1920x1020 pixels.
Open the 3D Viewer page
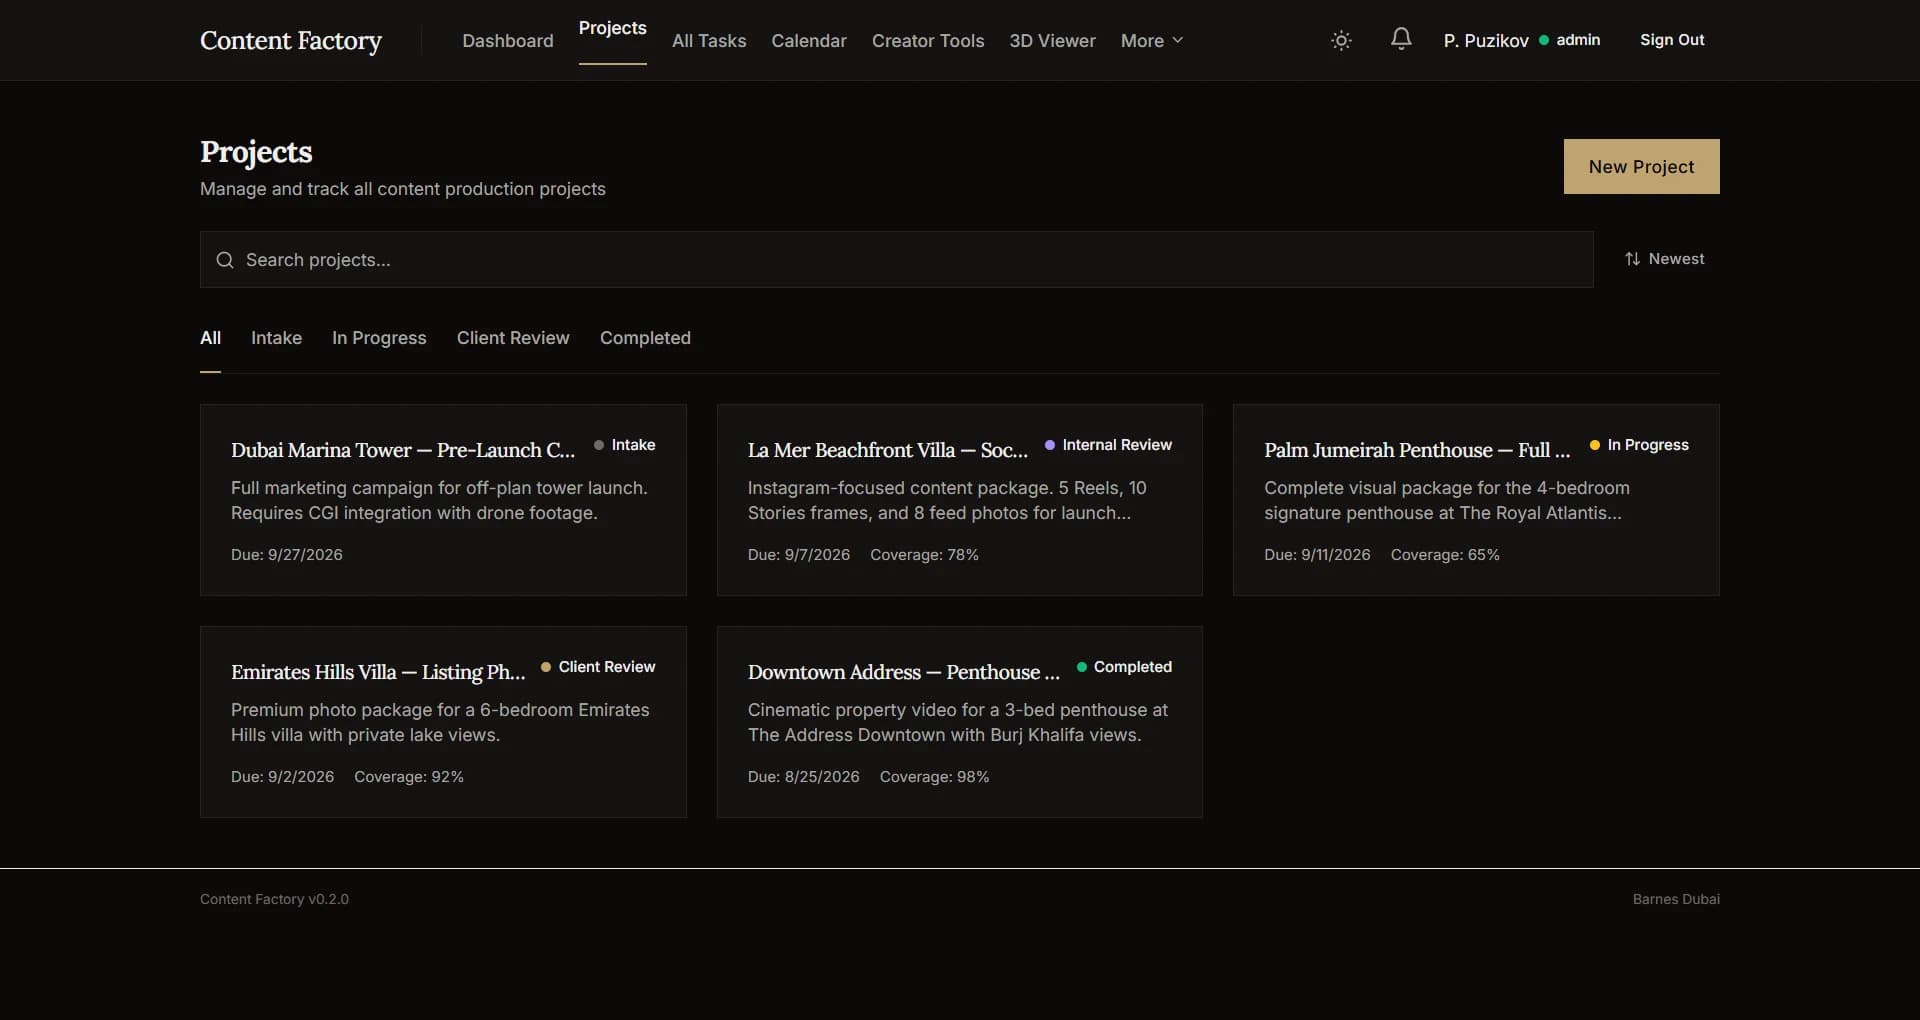point(1052,41)
